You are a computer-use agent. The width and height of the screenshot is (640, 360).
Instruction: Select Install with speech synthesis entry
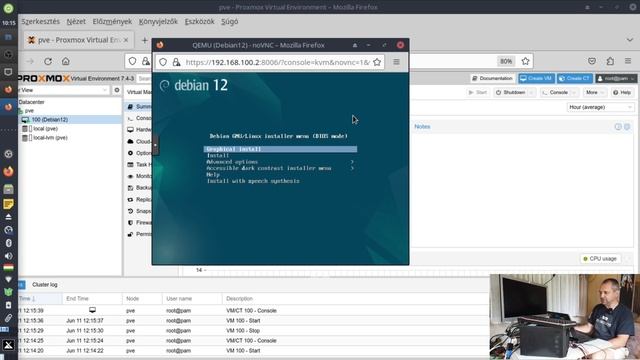pyautogui.click(x=253, y=181)
